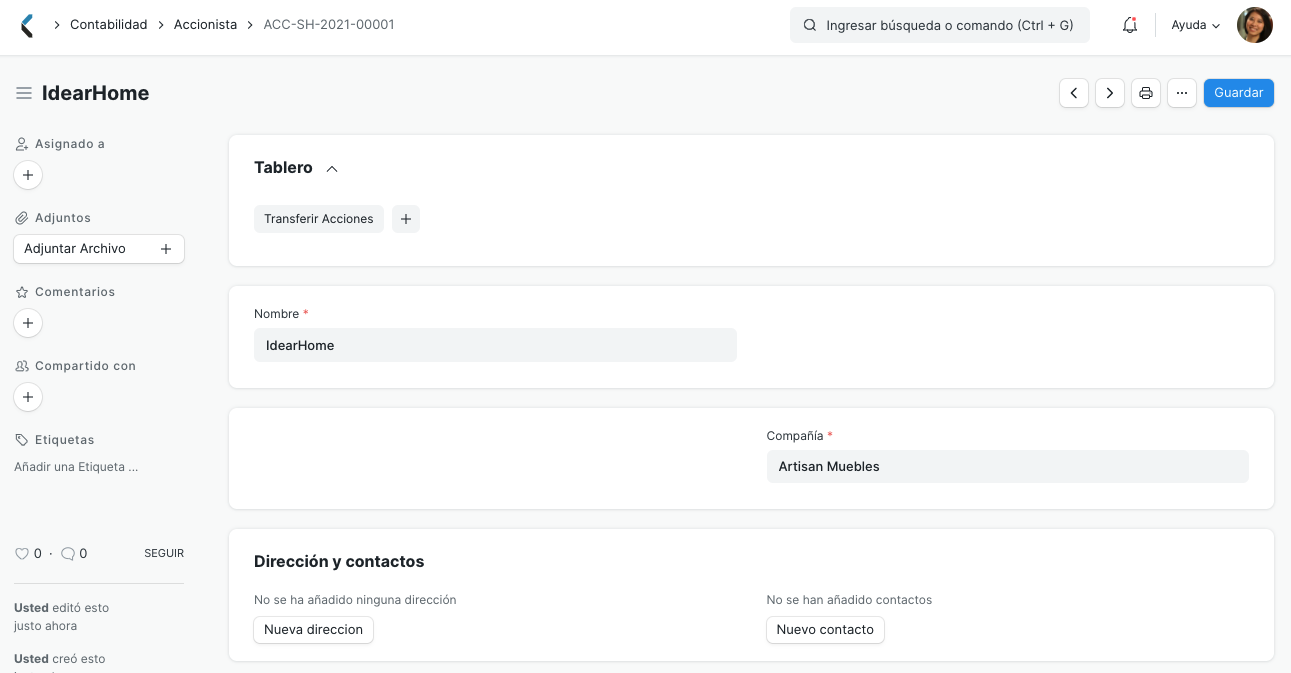Share document with plus button

[x=28, y=397]
